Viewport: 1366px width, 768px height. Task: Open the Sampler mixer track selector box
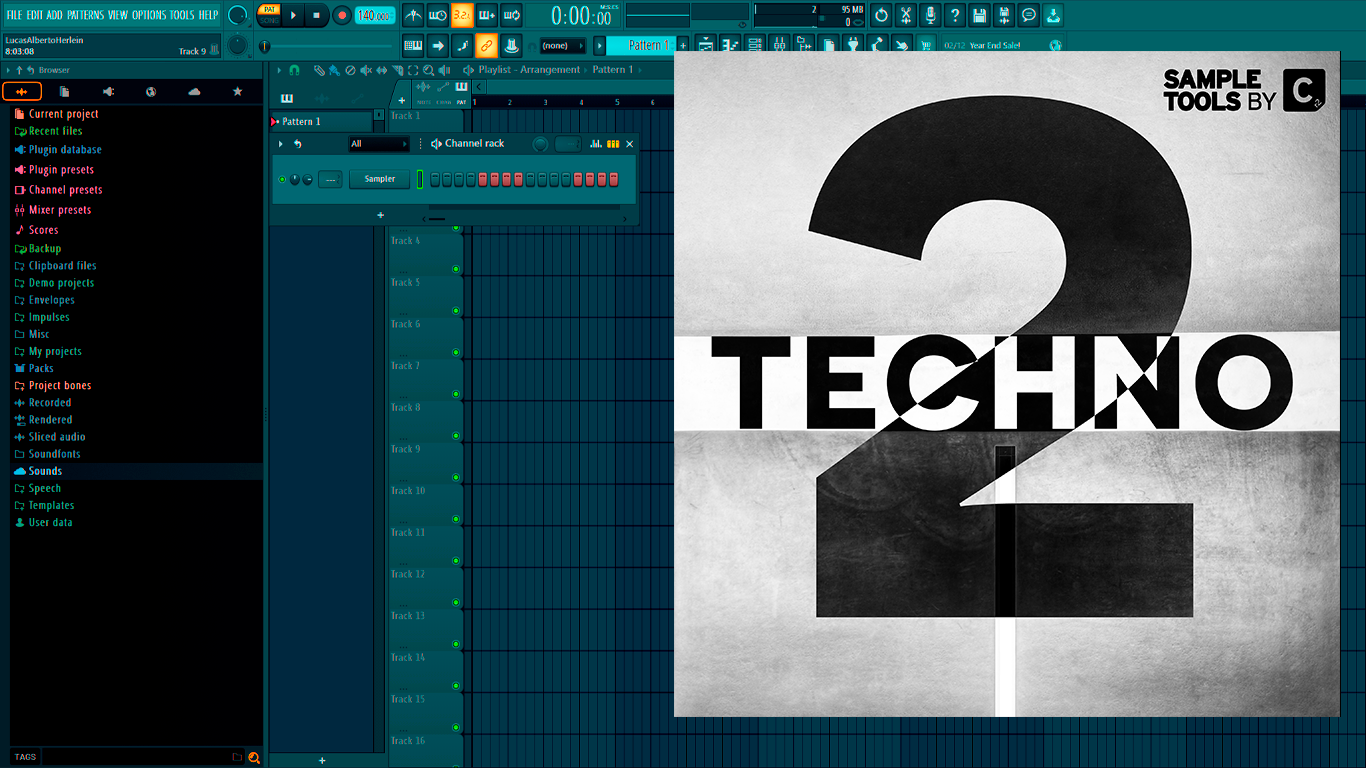tap(330, 179)
